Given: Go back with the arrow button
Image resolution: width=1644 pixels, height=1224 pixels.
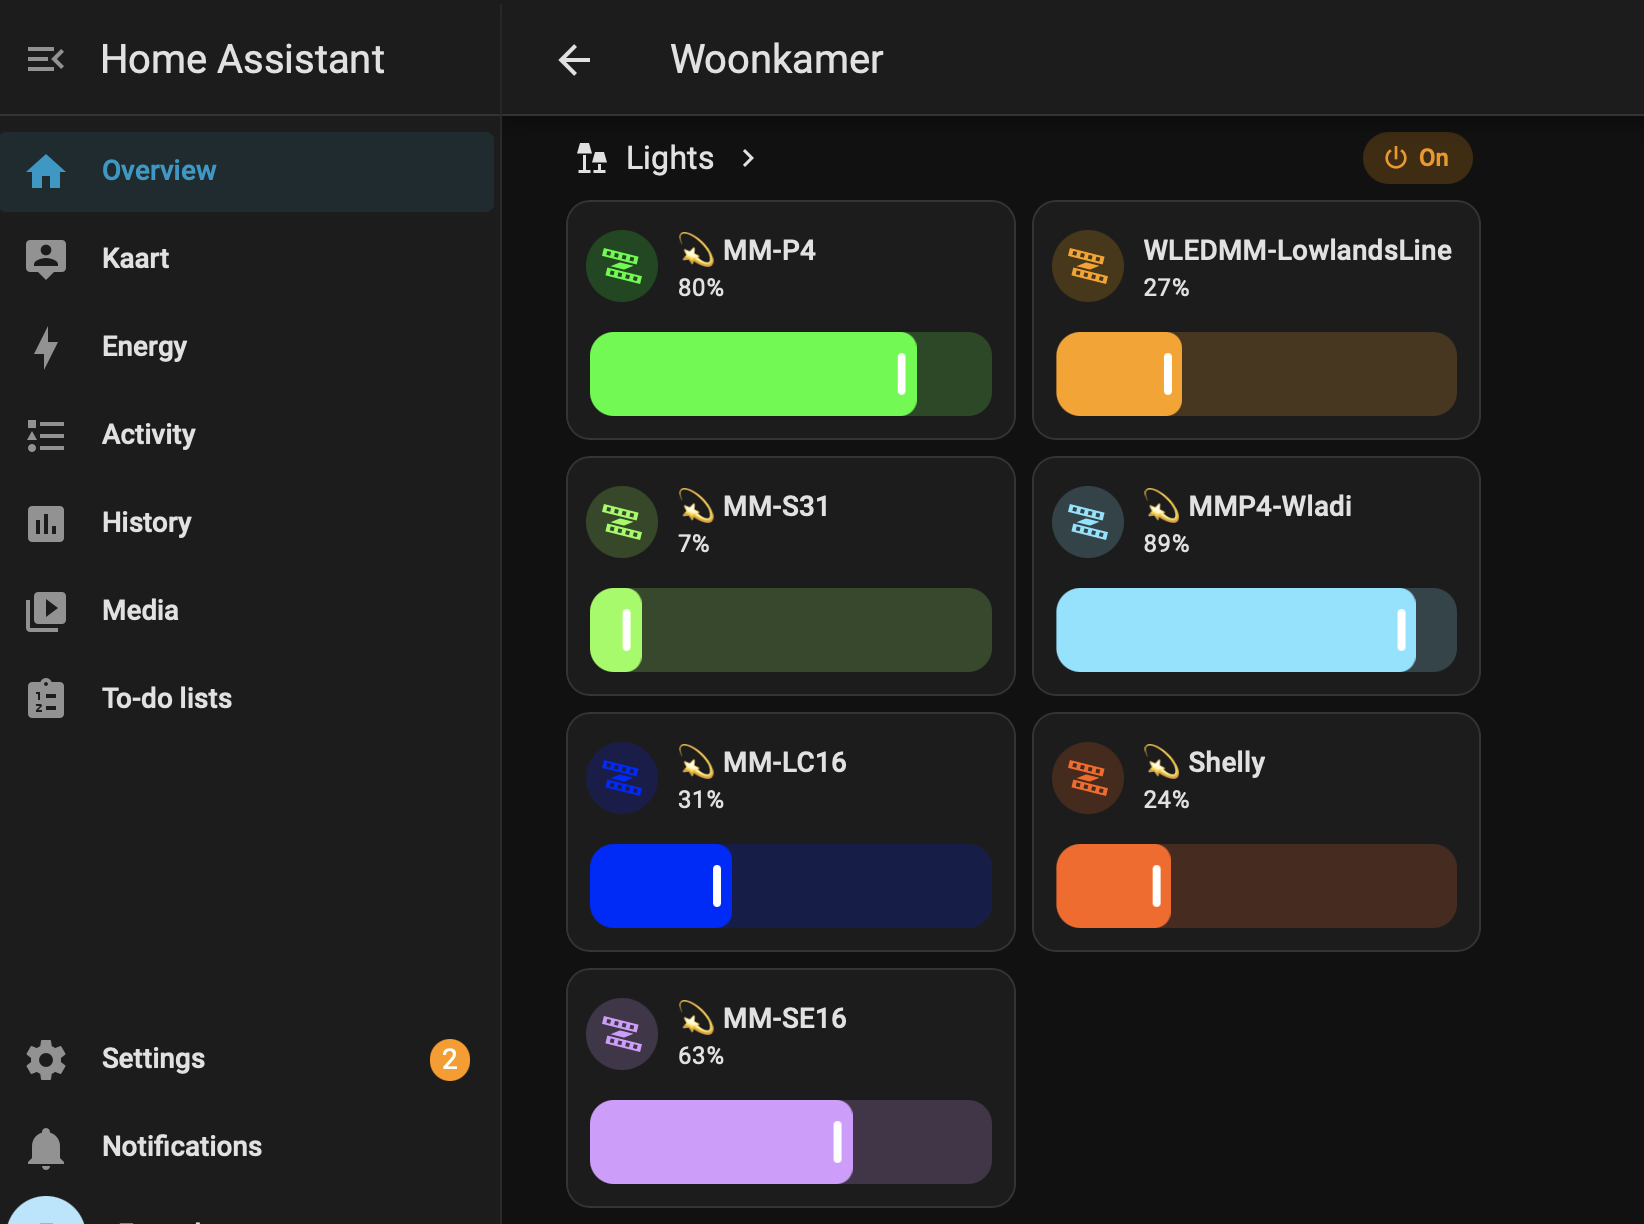Looking at the screenshot, I should pyautogui.click(x=574, y=60).
